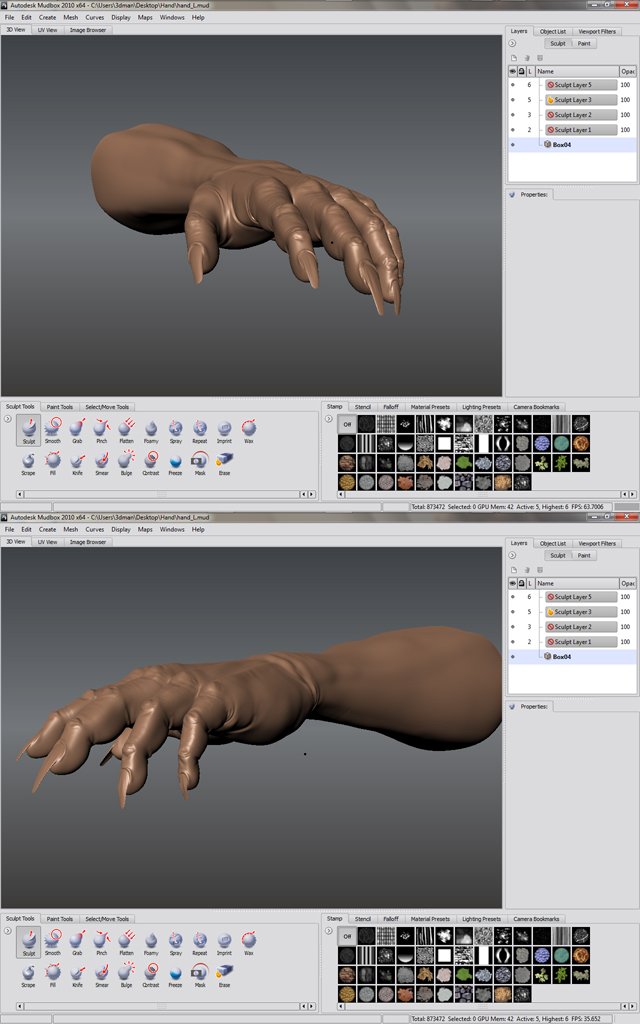Pick the Freeze tool in bottom window

click(175, 974)
